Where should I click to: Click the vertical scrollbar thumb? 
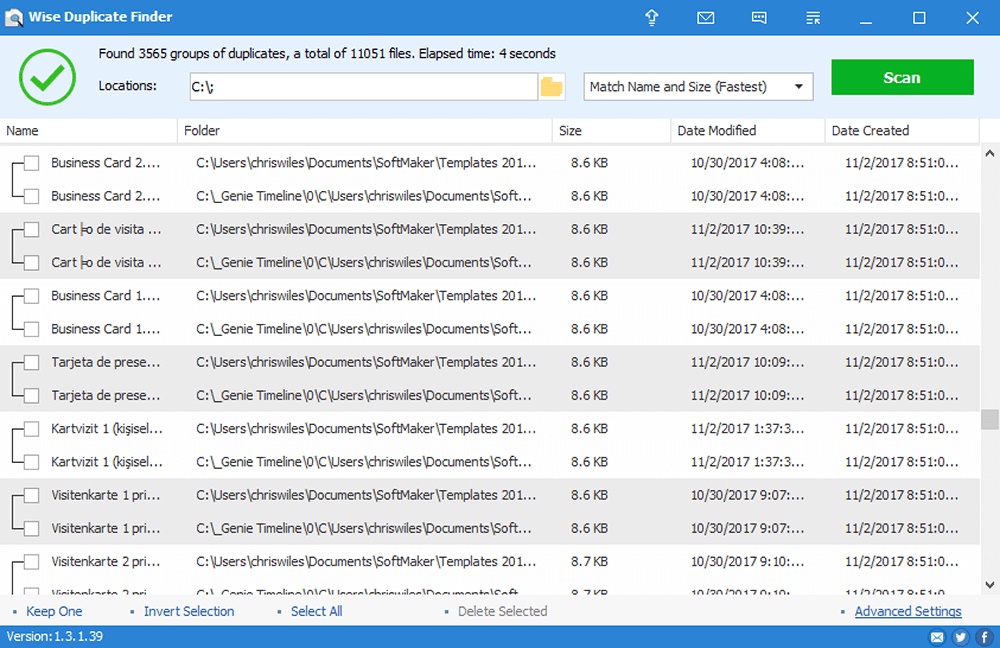990,420
